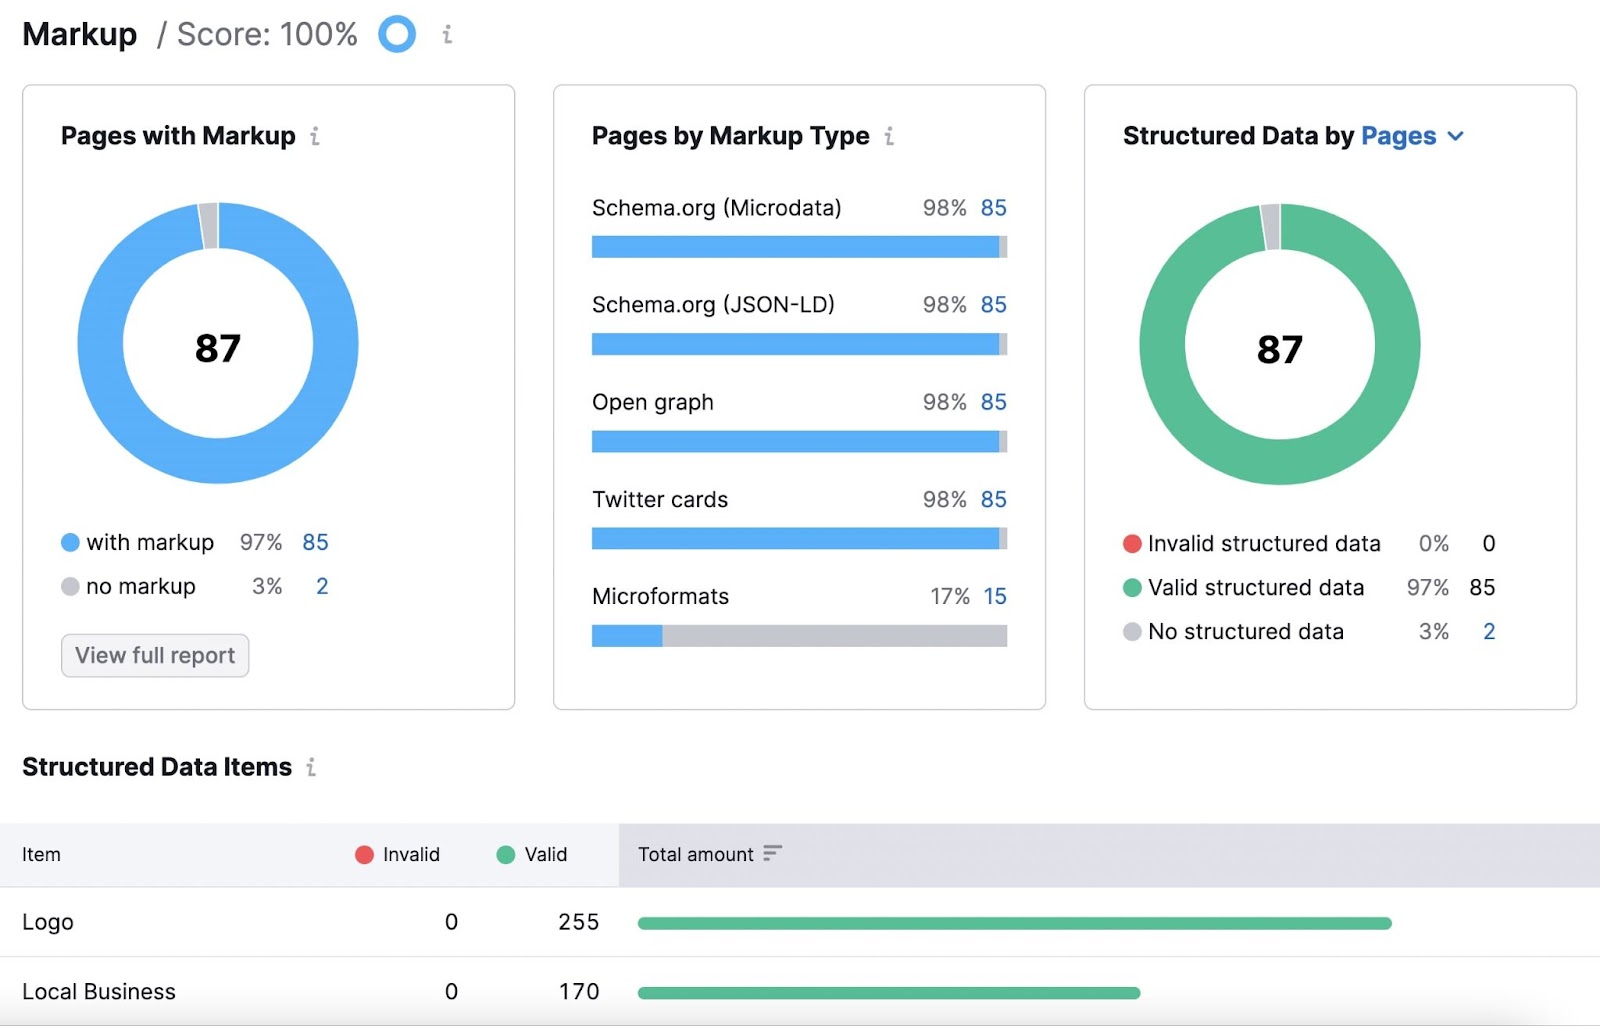The width and height of the screenshot is (1600, 1026).
Task: Click the Microformats progress bar
Action: click(x=799, y=636)
